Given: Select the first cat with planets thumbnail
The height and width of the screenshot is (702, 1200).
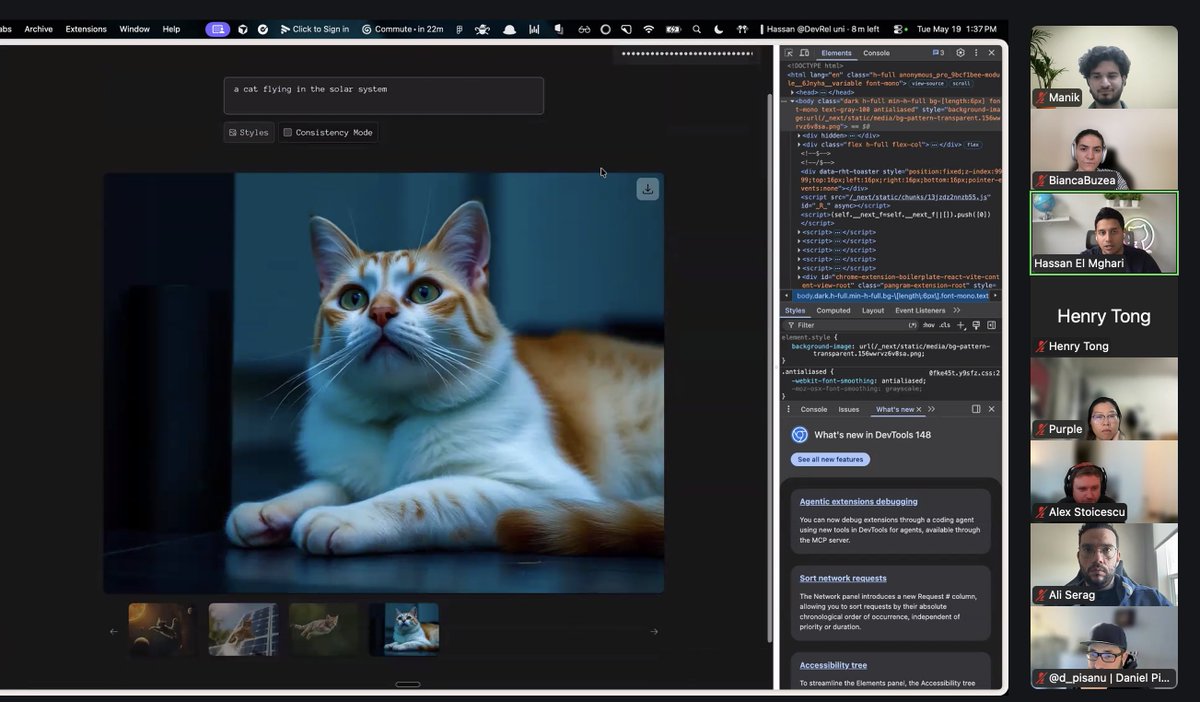Looking at the screenshot, I should (x=163, y=630).
